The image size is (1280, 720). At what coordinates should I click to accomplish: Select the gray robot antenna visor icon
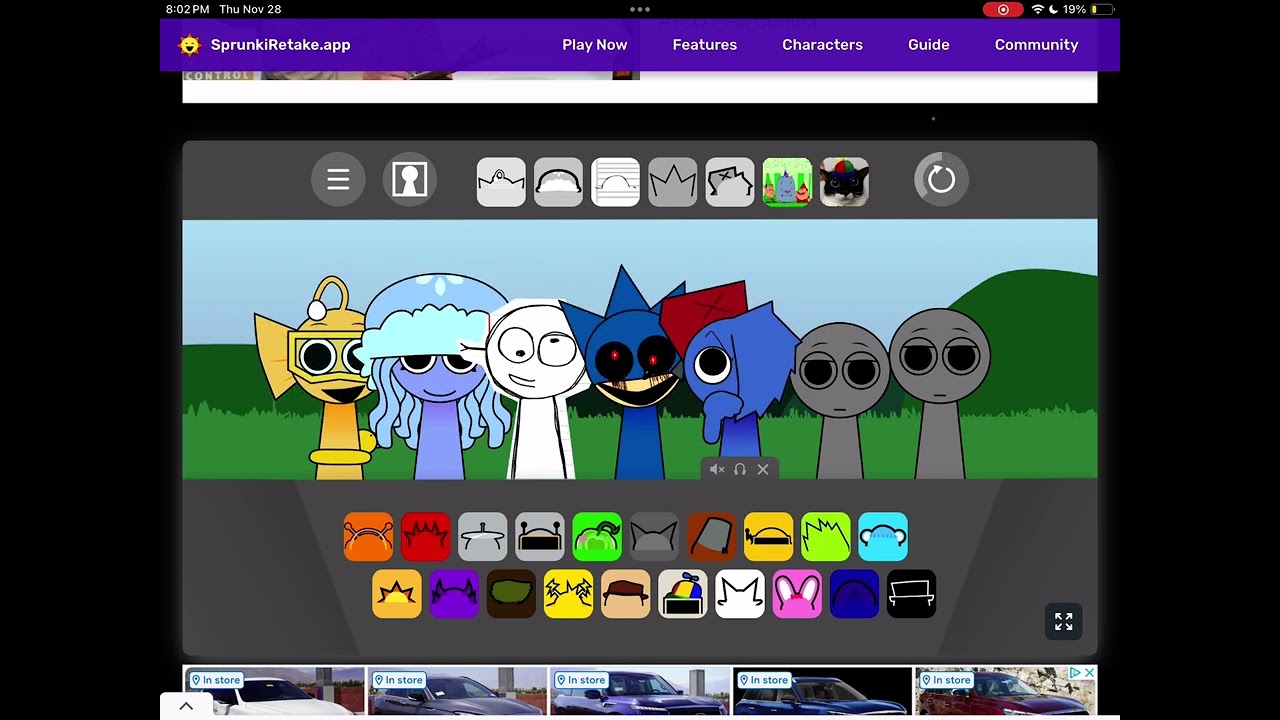pos(540,537)
